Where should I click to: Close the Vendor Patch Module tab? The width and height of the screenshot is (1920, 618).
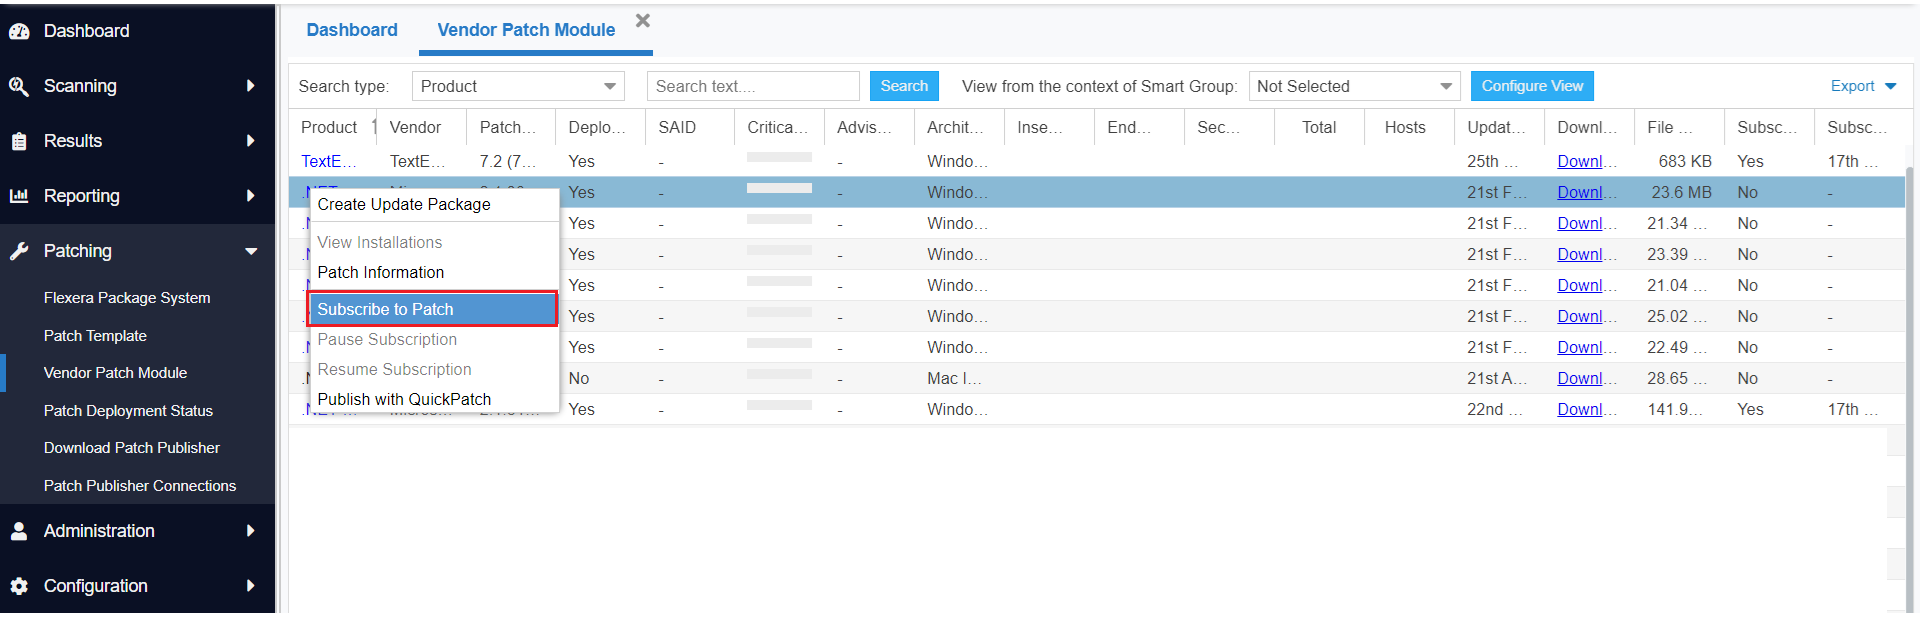pyautogui.click(x=643, y=21)
